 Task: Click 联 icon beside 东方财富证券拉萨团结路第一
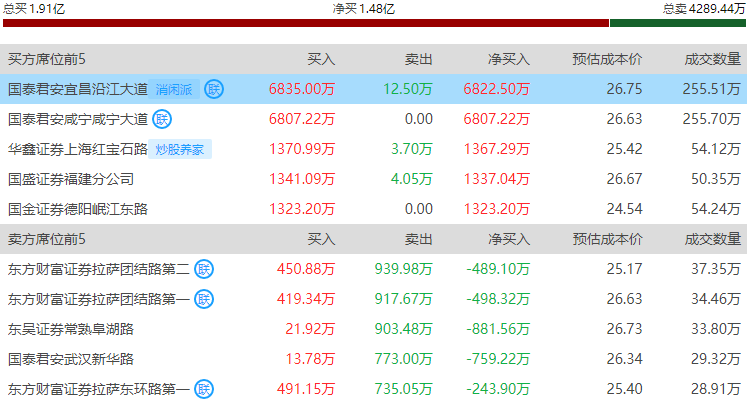(x=204, y=299)
